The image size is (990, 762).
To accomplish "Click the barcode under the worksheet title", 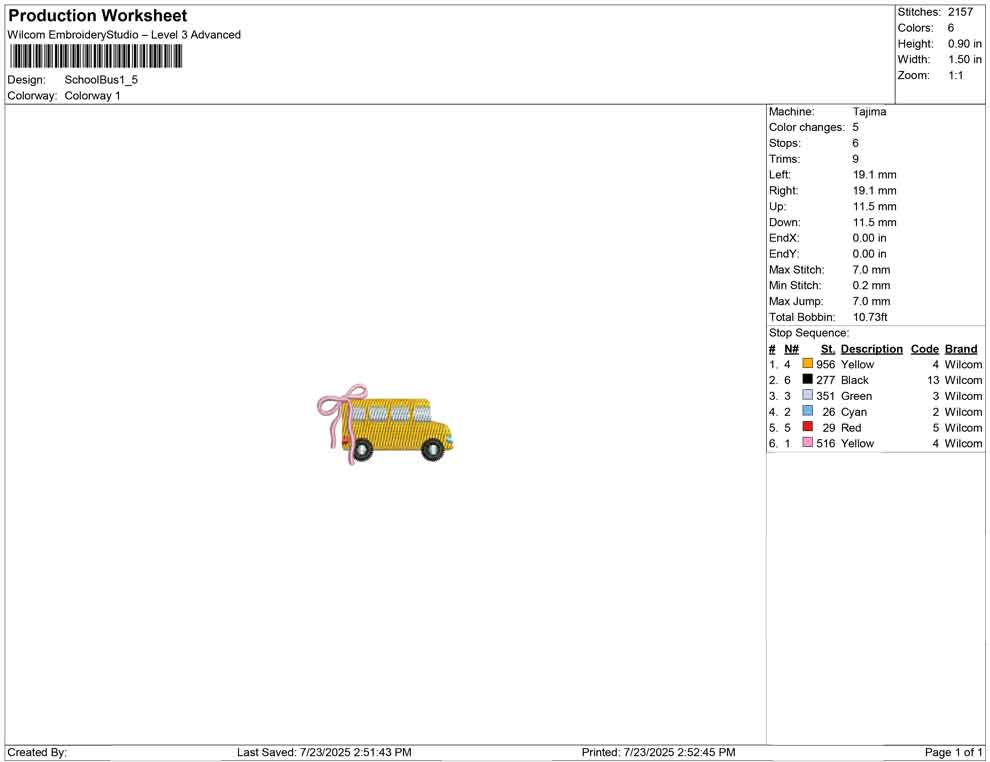I will [96, 57].
